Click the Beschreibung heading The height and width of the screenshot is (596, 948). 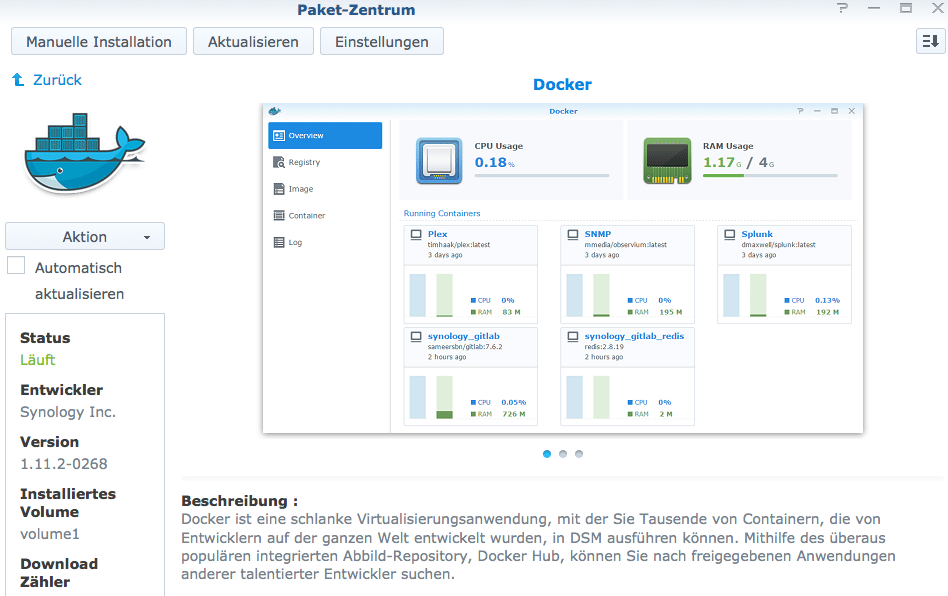coord(239,500)
